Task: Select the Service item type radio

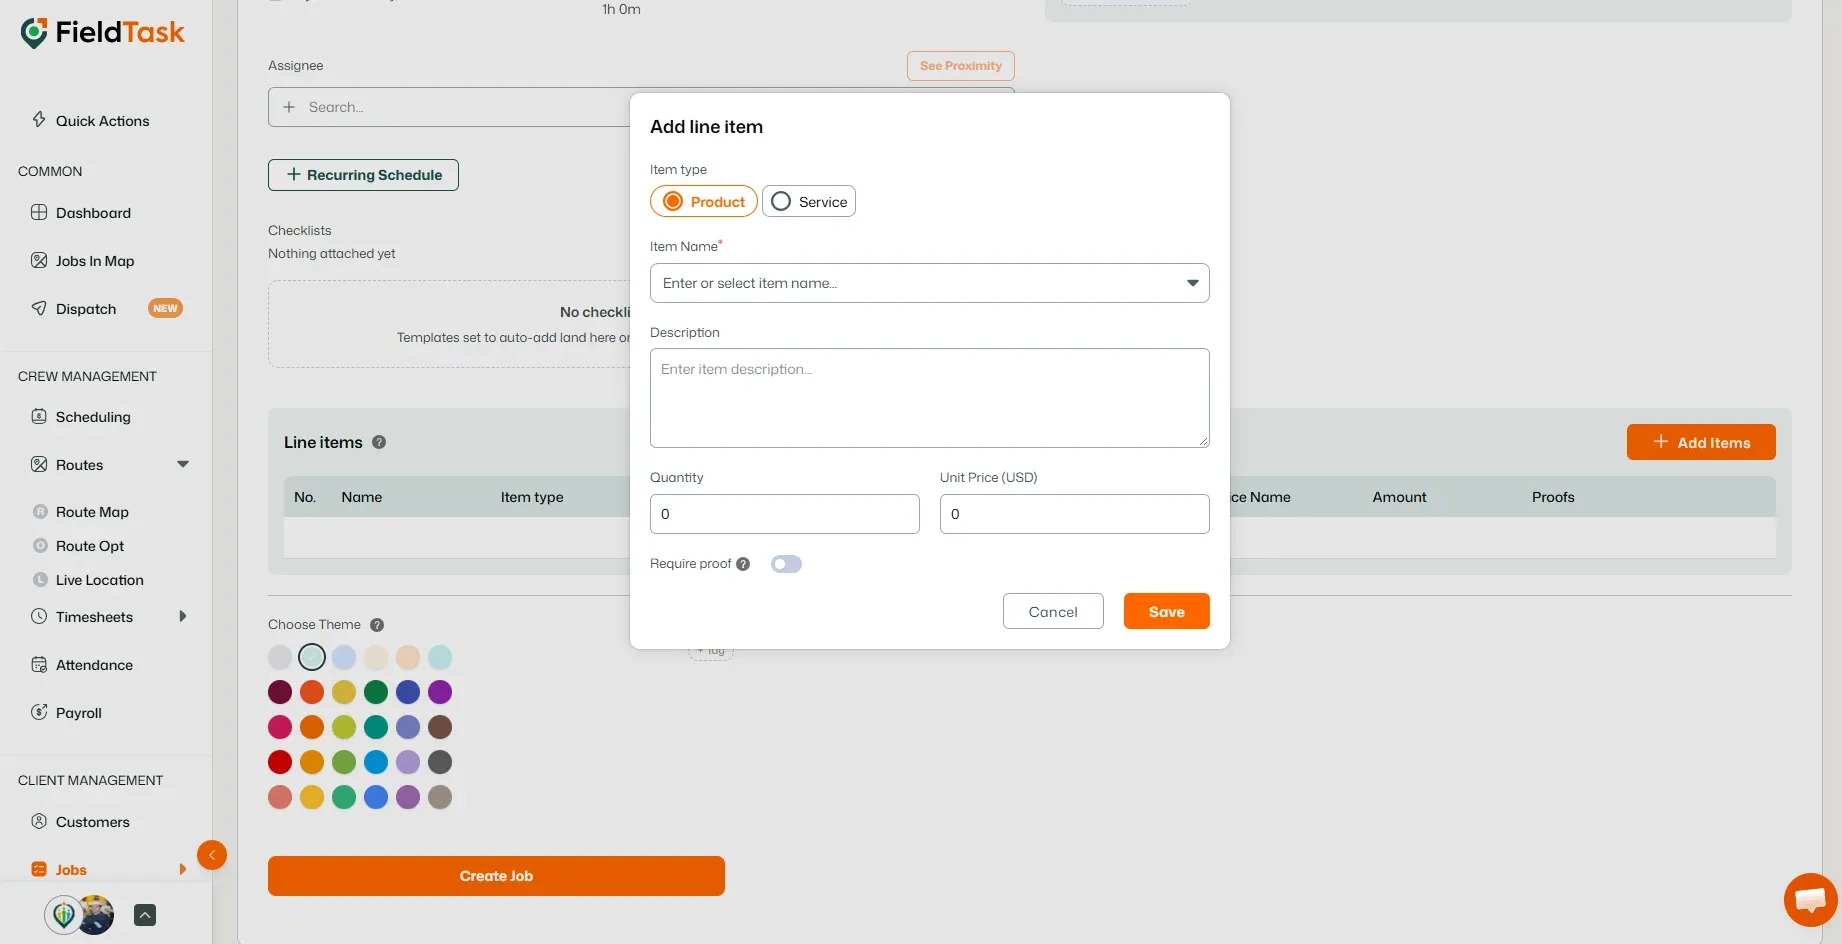Action: 809,201
